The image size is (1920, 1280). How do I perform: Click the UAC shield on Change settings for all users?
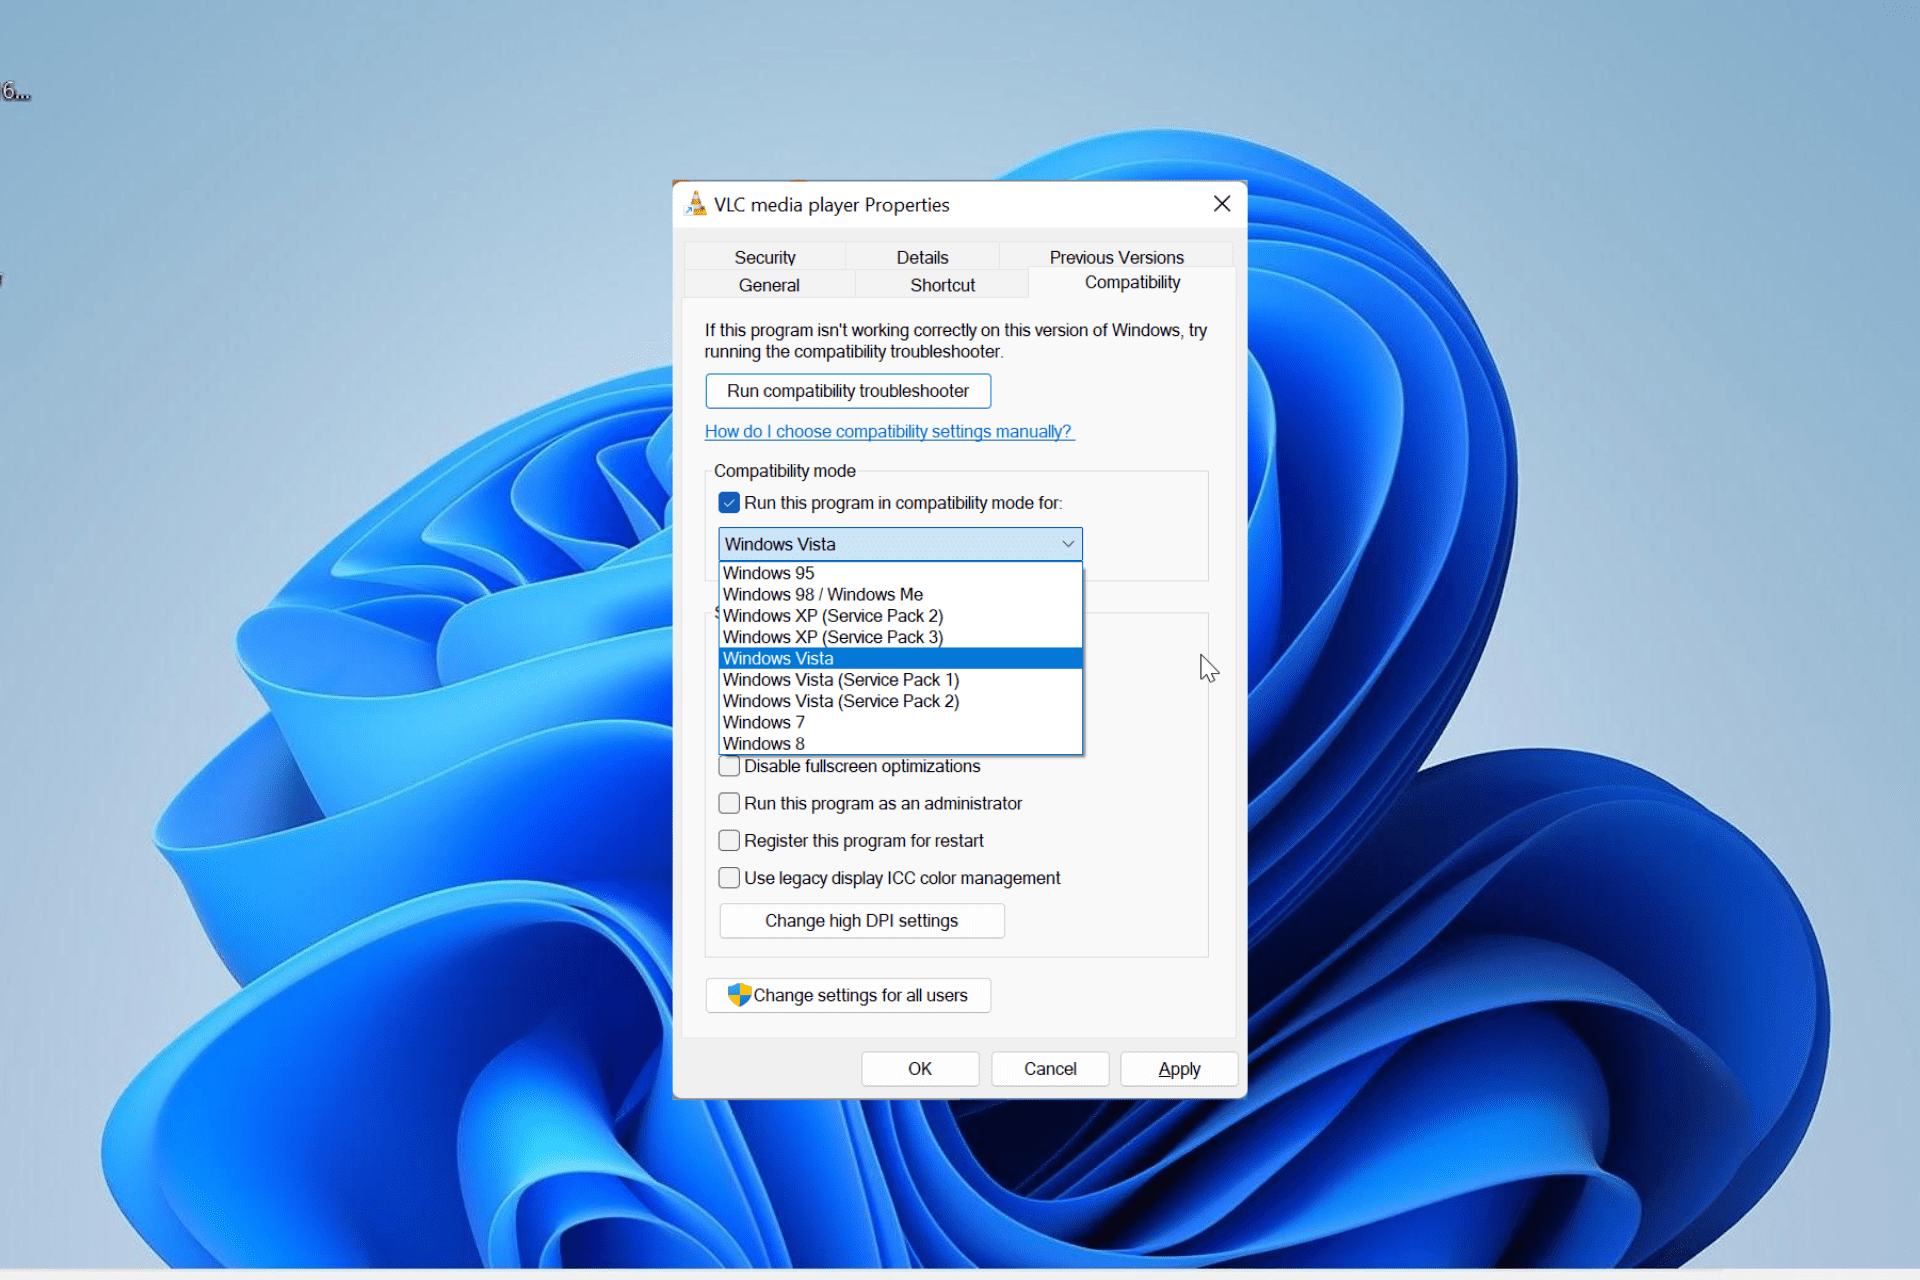(x=739, y=995)
